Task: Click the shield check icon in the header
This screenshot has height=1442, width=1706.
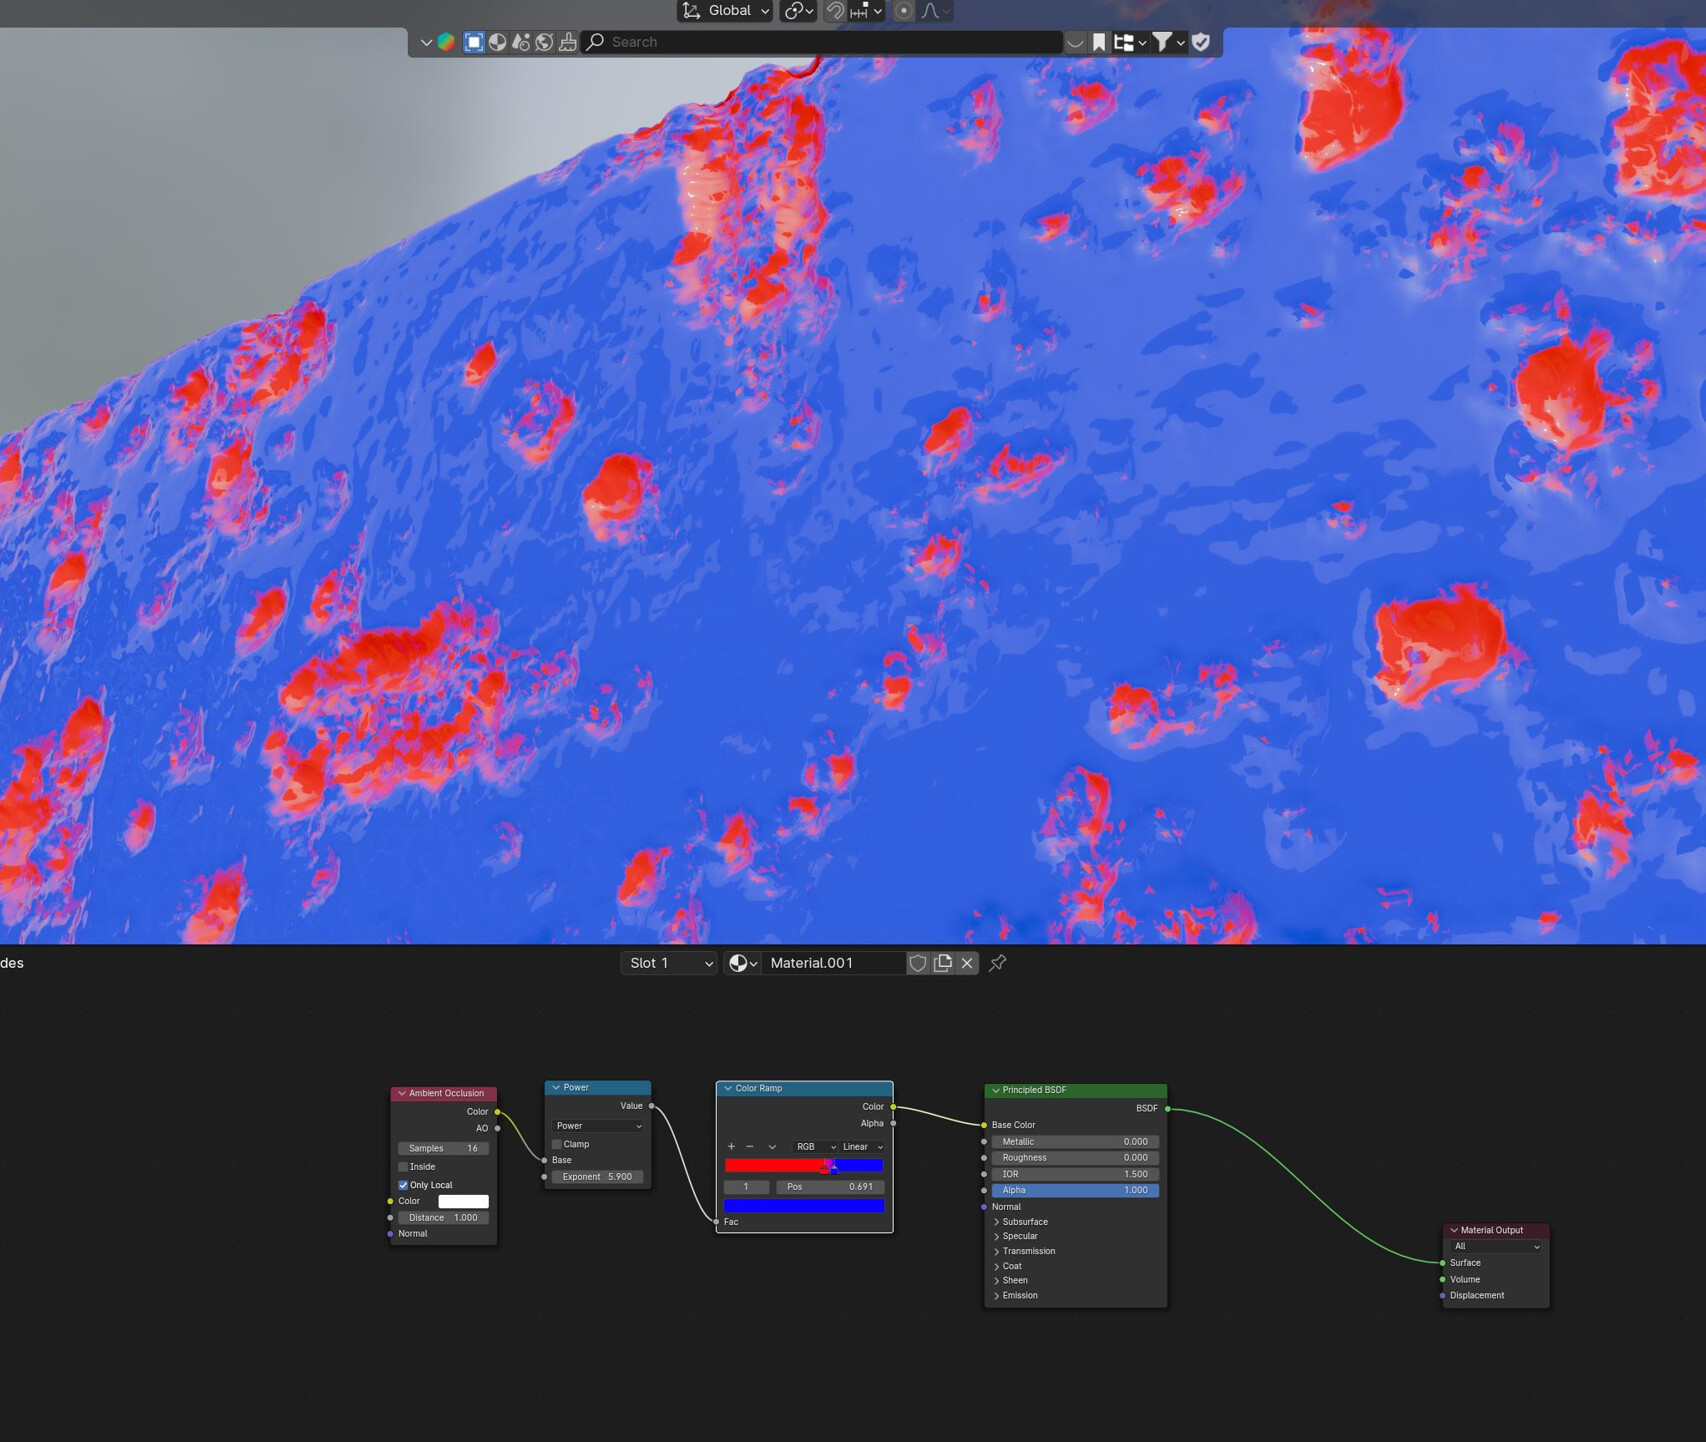Action: click(1201, 42)
